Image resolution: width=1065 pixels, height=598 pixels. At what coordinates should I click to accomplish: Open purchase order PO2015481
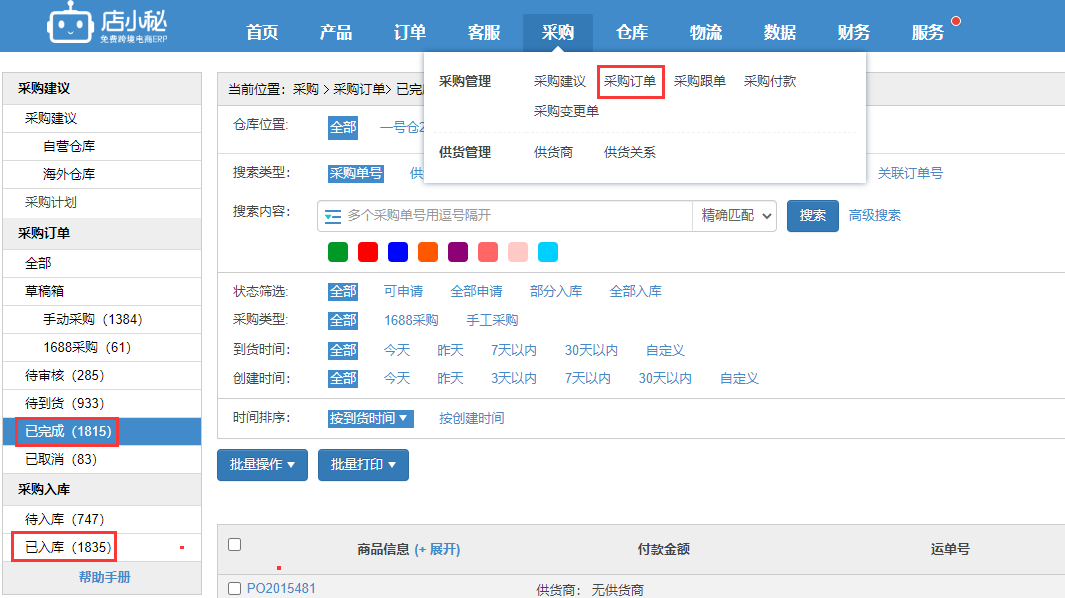(281, 588)
